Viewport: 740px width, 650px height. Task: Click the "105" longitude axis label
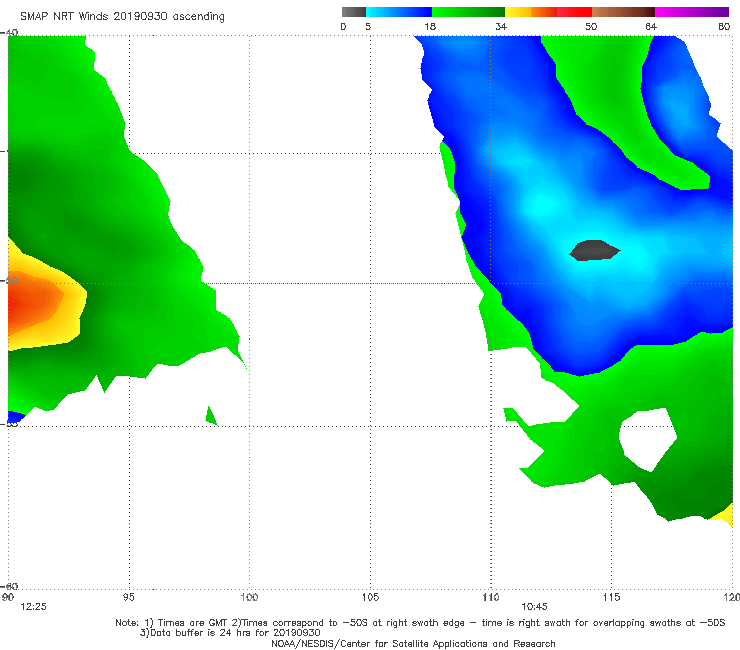[x=370, y=597]
